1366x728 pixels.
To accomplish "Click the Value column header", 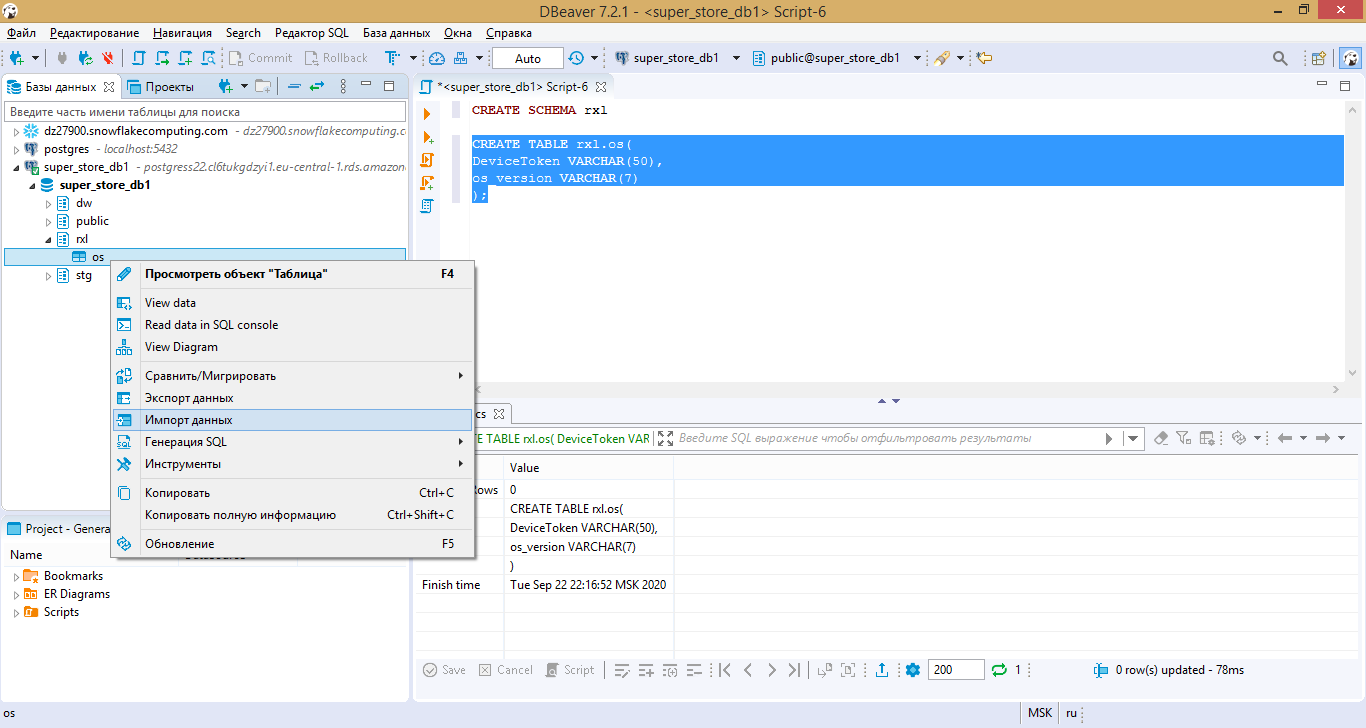I will click(589, 468).
